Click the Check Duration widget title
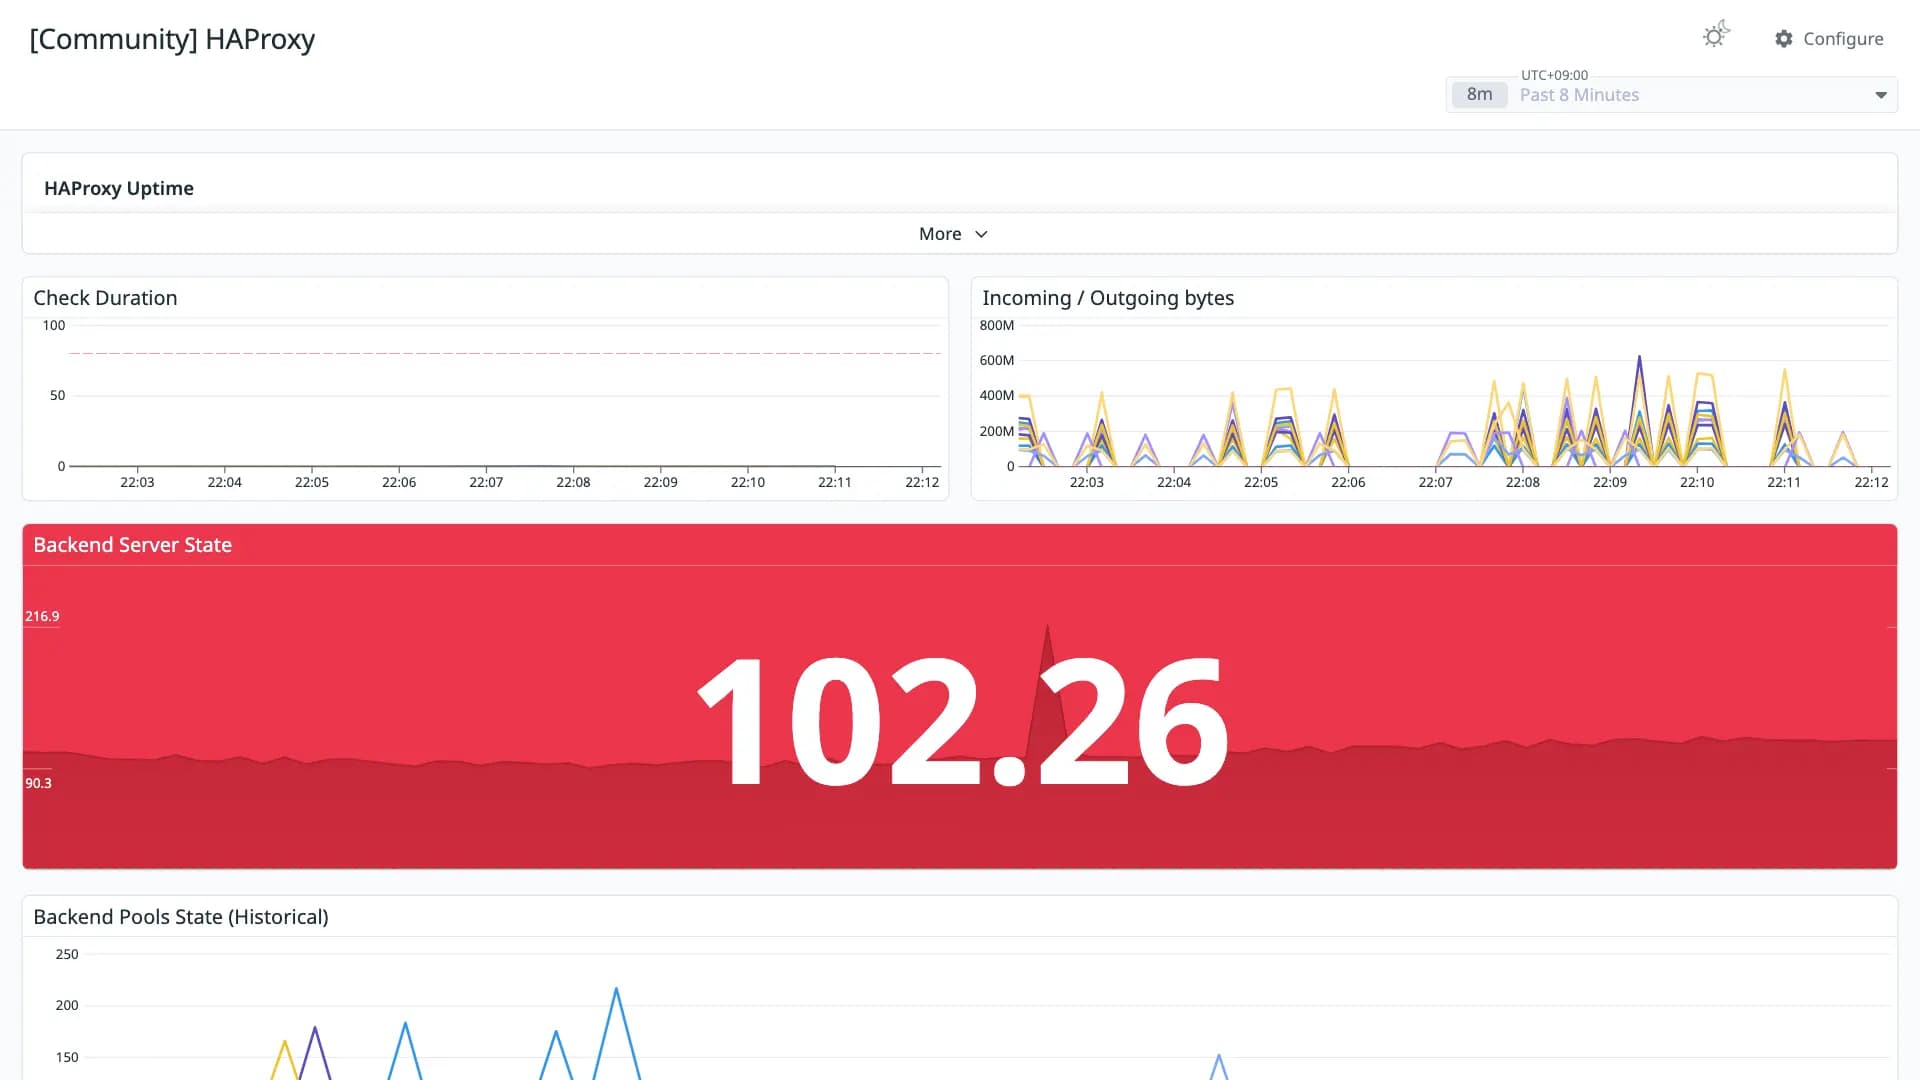Screen dimensions: 1920x1080 (x=105, y=298)
